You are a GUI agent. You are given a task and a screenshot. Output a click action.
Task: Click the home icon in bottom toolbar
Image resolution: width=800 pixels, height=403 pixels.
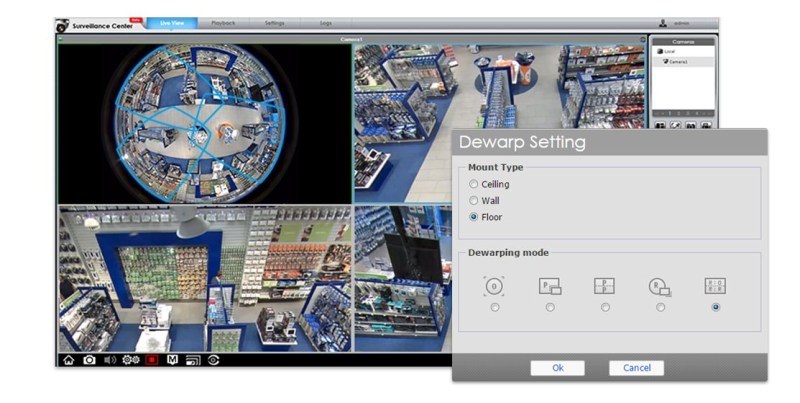pyautogui.click(x=68, y=359)
